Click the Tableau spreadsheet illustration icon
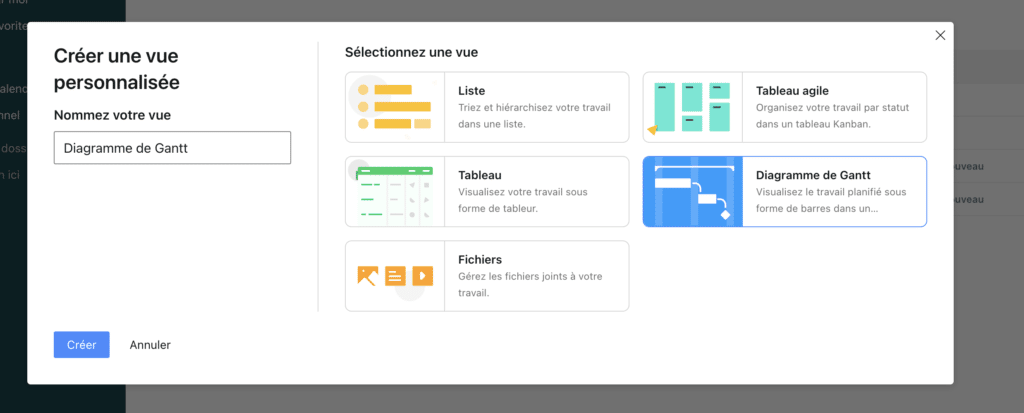The width and height of the screenshot is (1024, 413). (x=394, y=191)
